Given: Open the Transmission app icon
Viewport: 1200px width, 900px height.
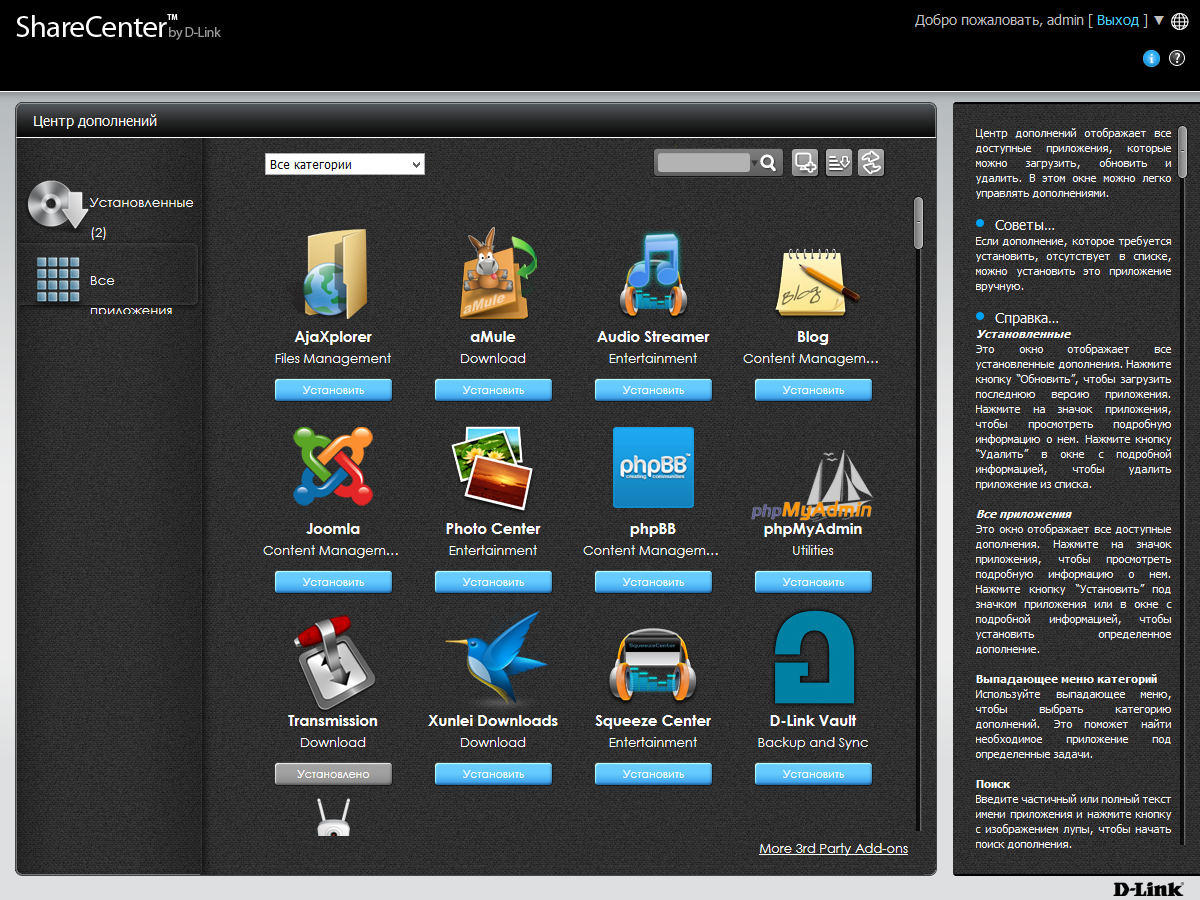Looking at the screenshot, I should click(333, 660).
